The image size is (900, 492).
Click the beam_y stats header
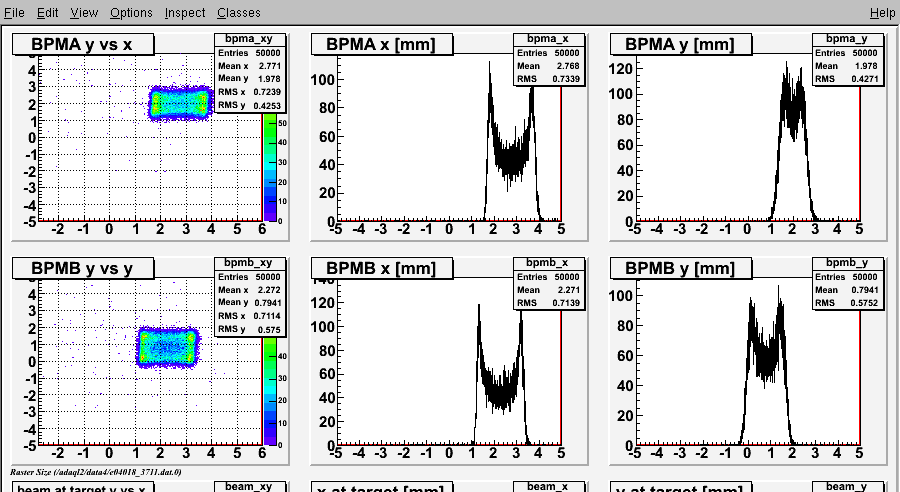[x=847, y=487]
